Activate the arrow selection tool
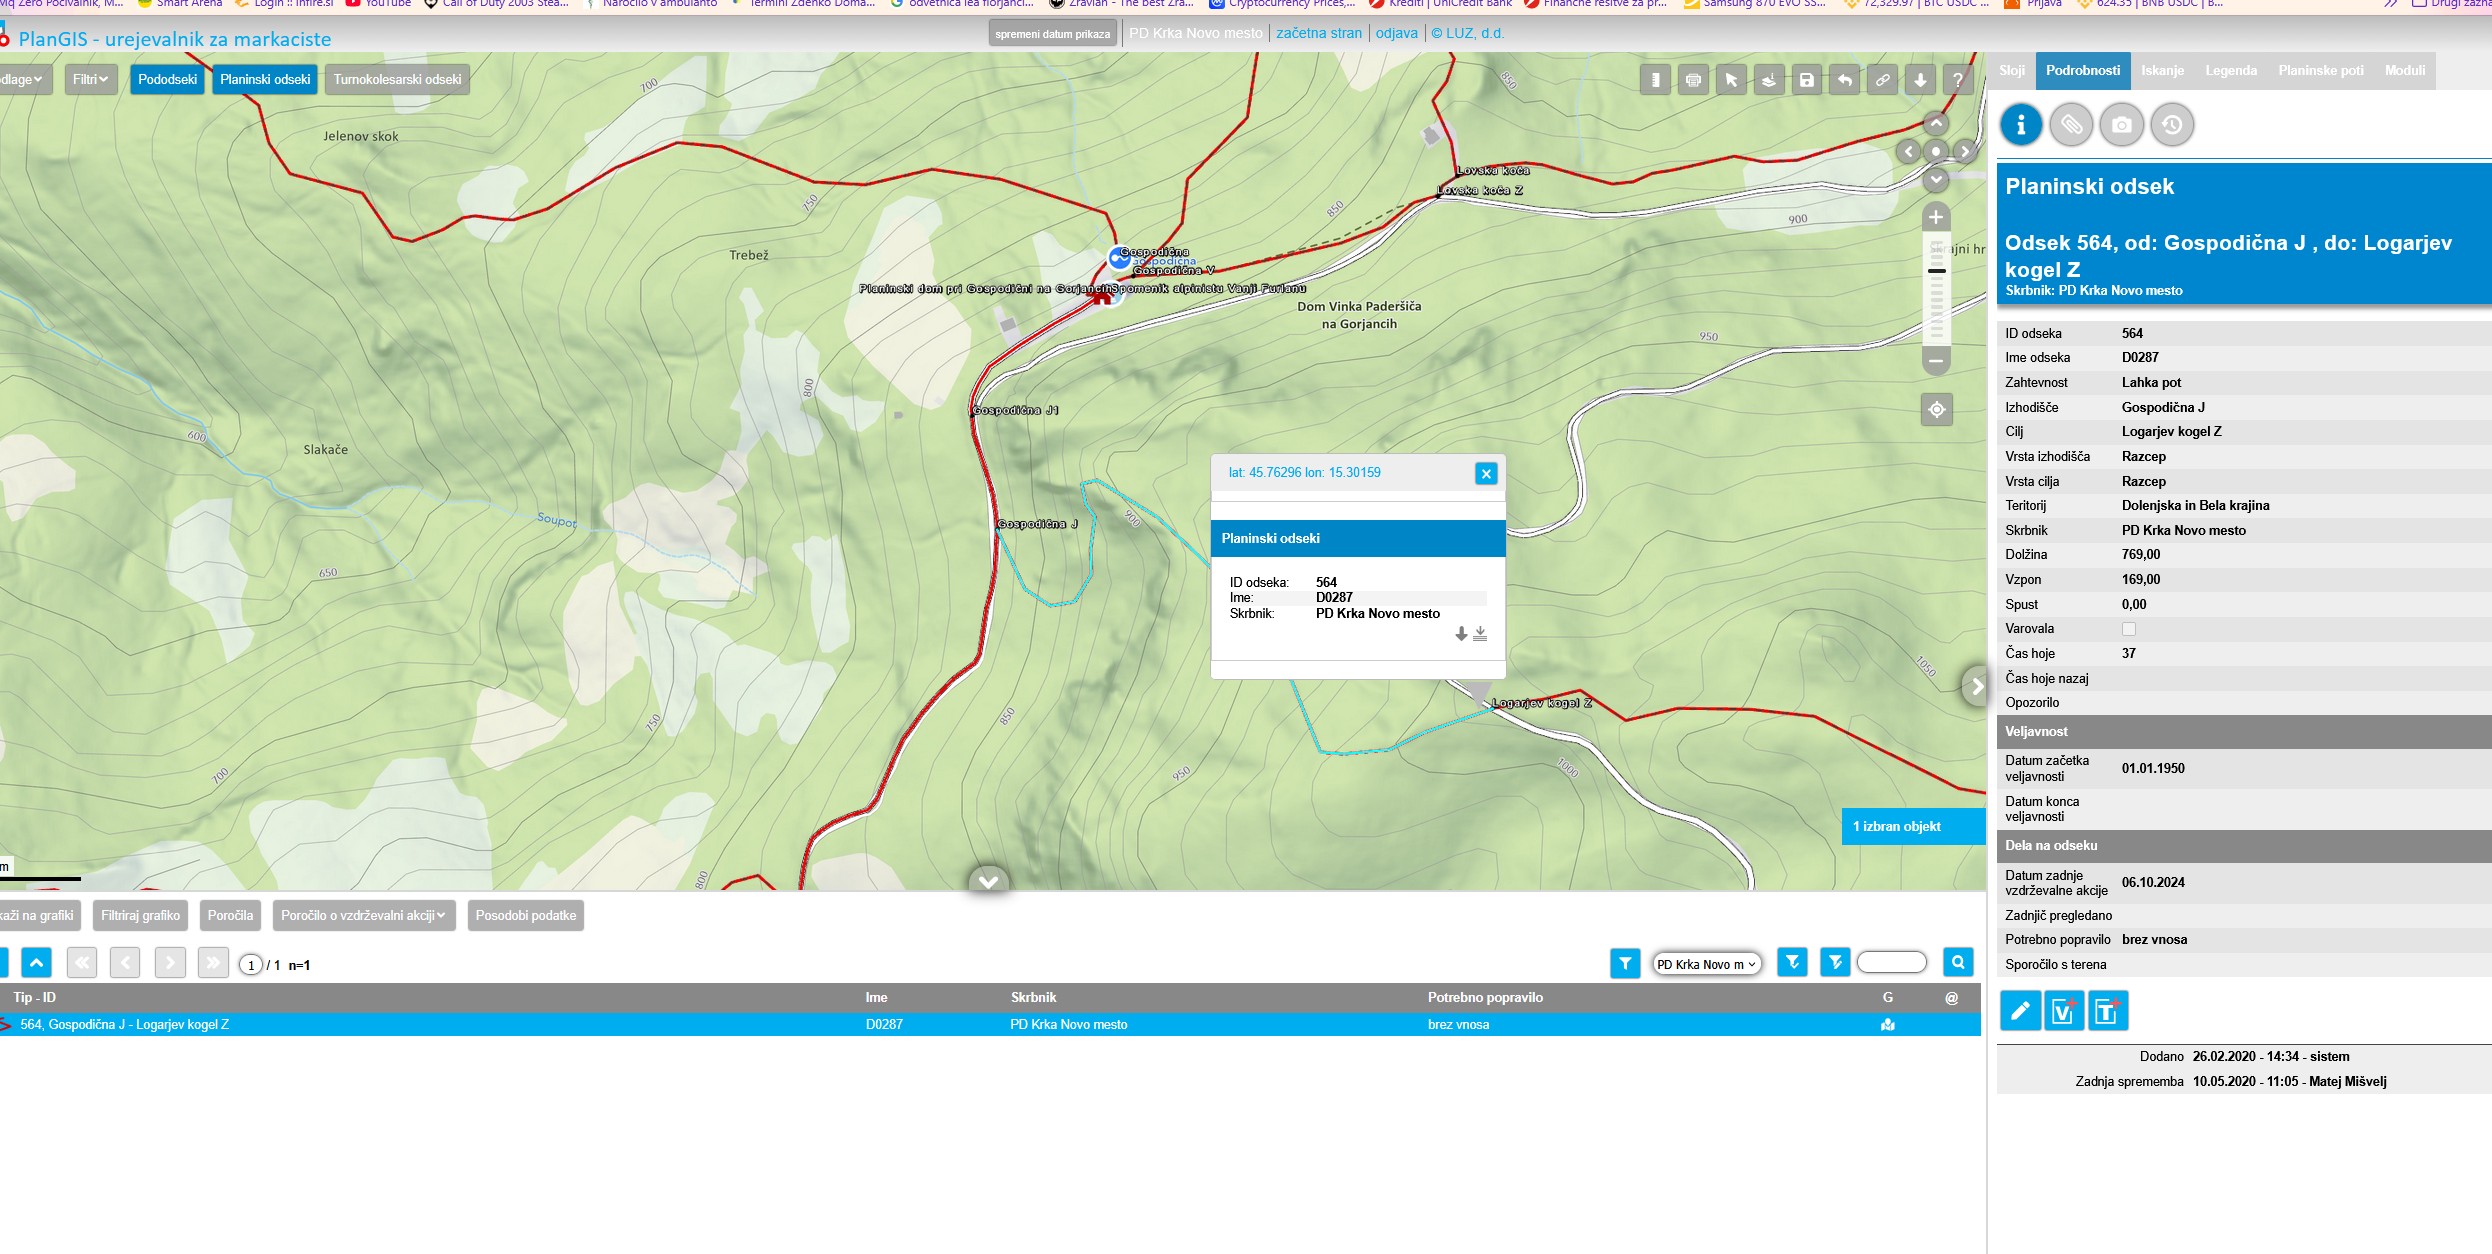 pos(1731,80)
